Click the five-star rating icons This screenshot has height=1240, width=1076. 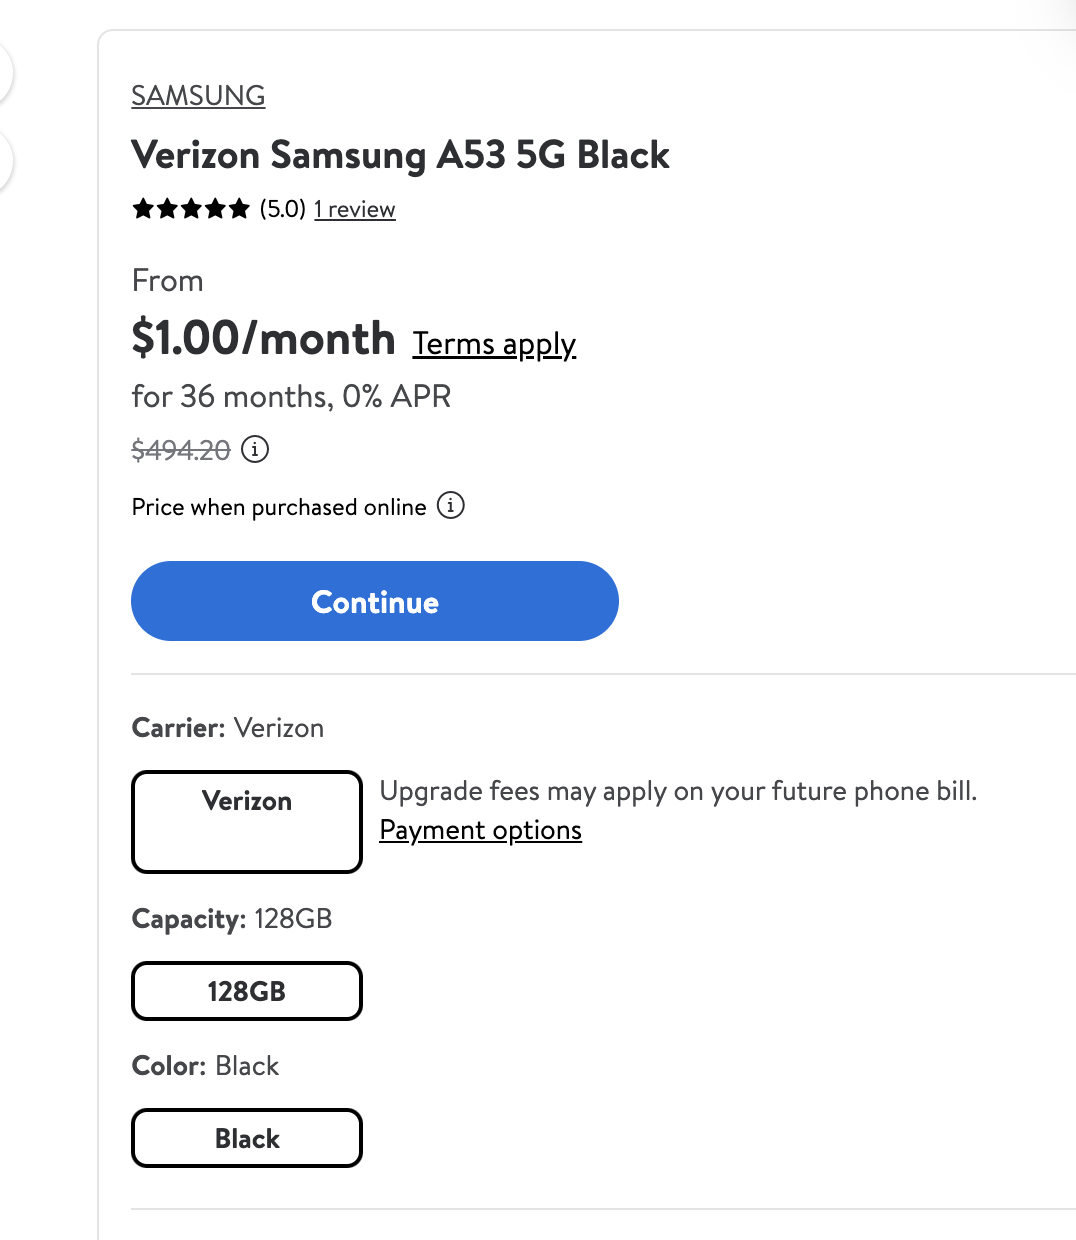(x=191, y=209)
